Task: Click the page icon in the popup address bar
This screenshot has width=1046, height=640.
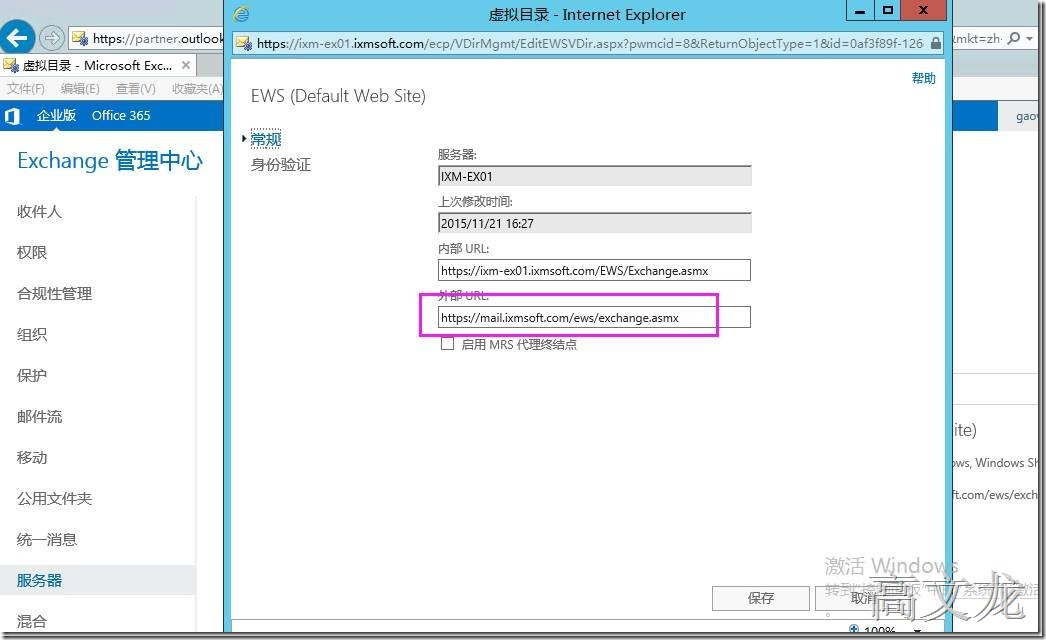Action: click(x=243, y=43)
